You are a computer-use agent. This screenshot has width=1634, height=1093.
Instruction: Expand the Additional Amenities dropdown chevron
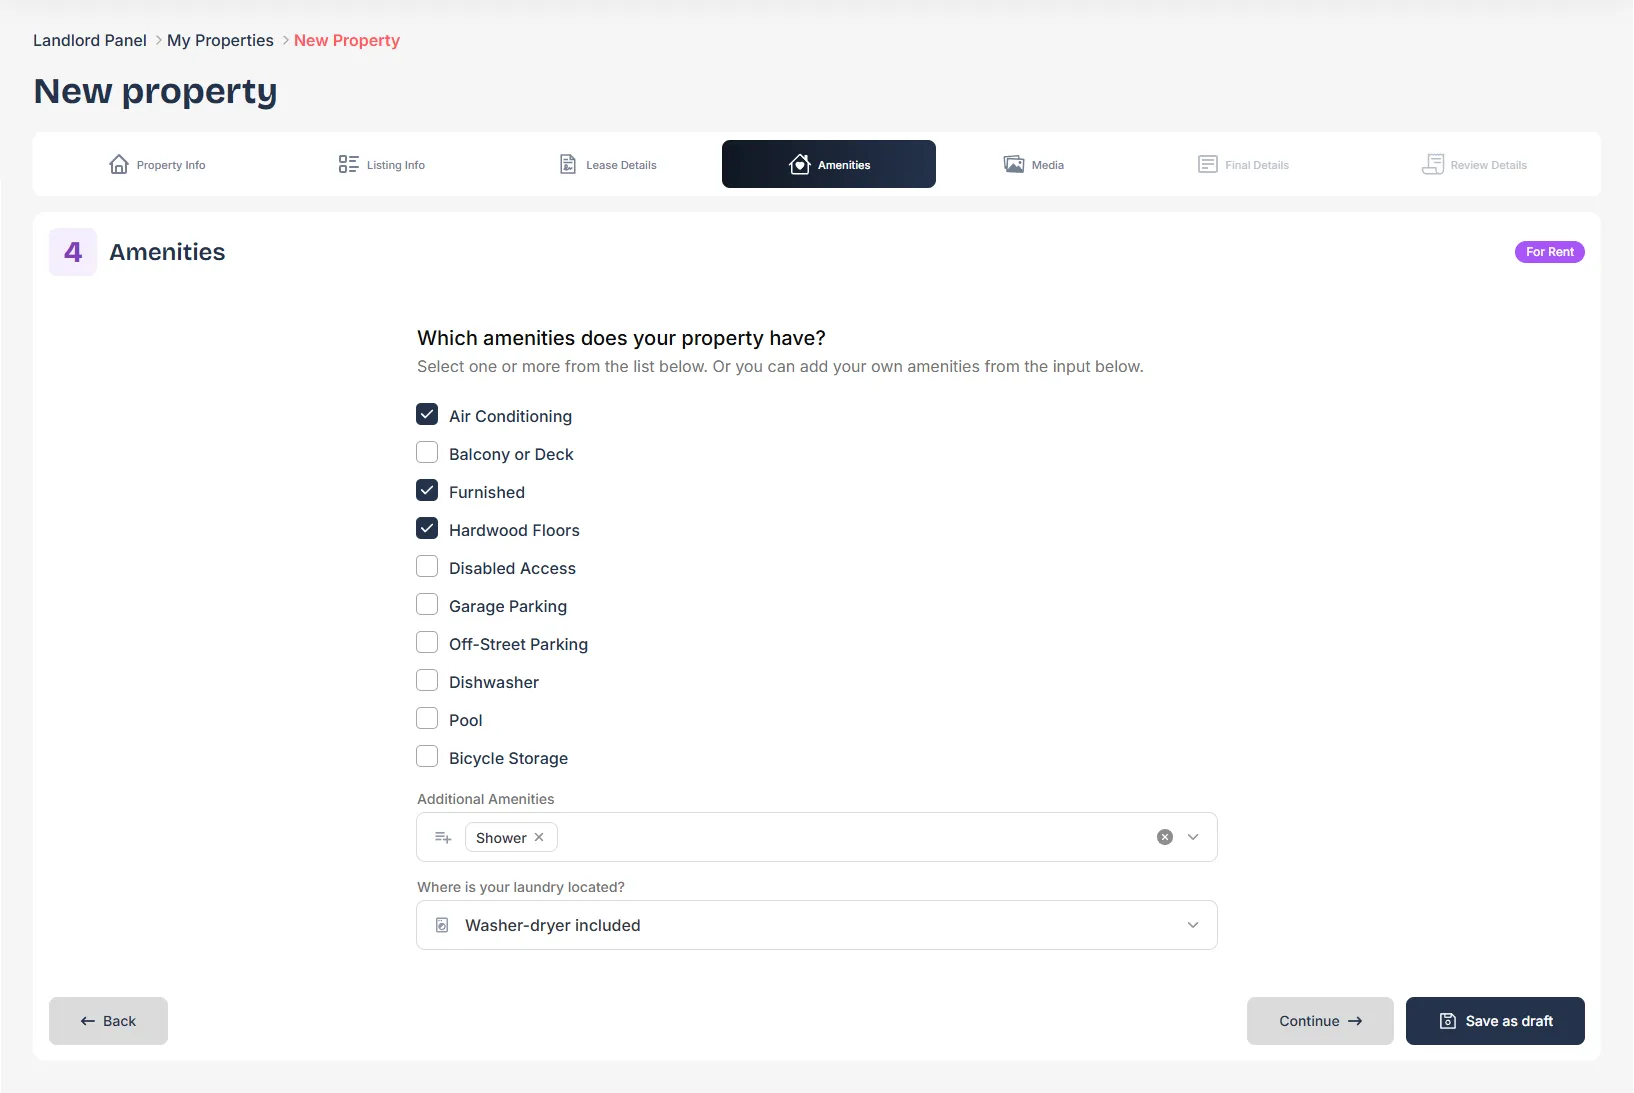[x=1193, y=837]
